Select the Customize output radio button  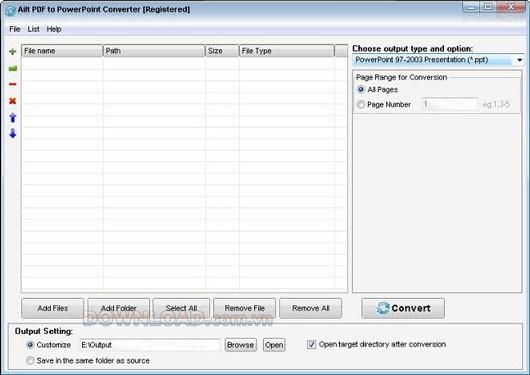pyautogui.click(x=30, y=345)
